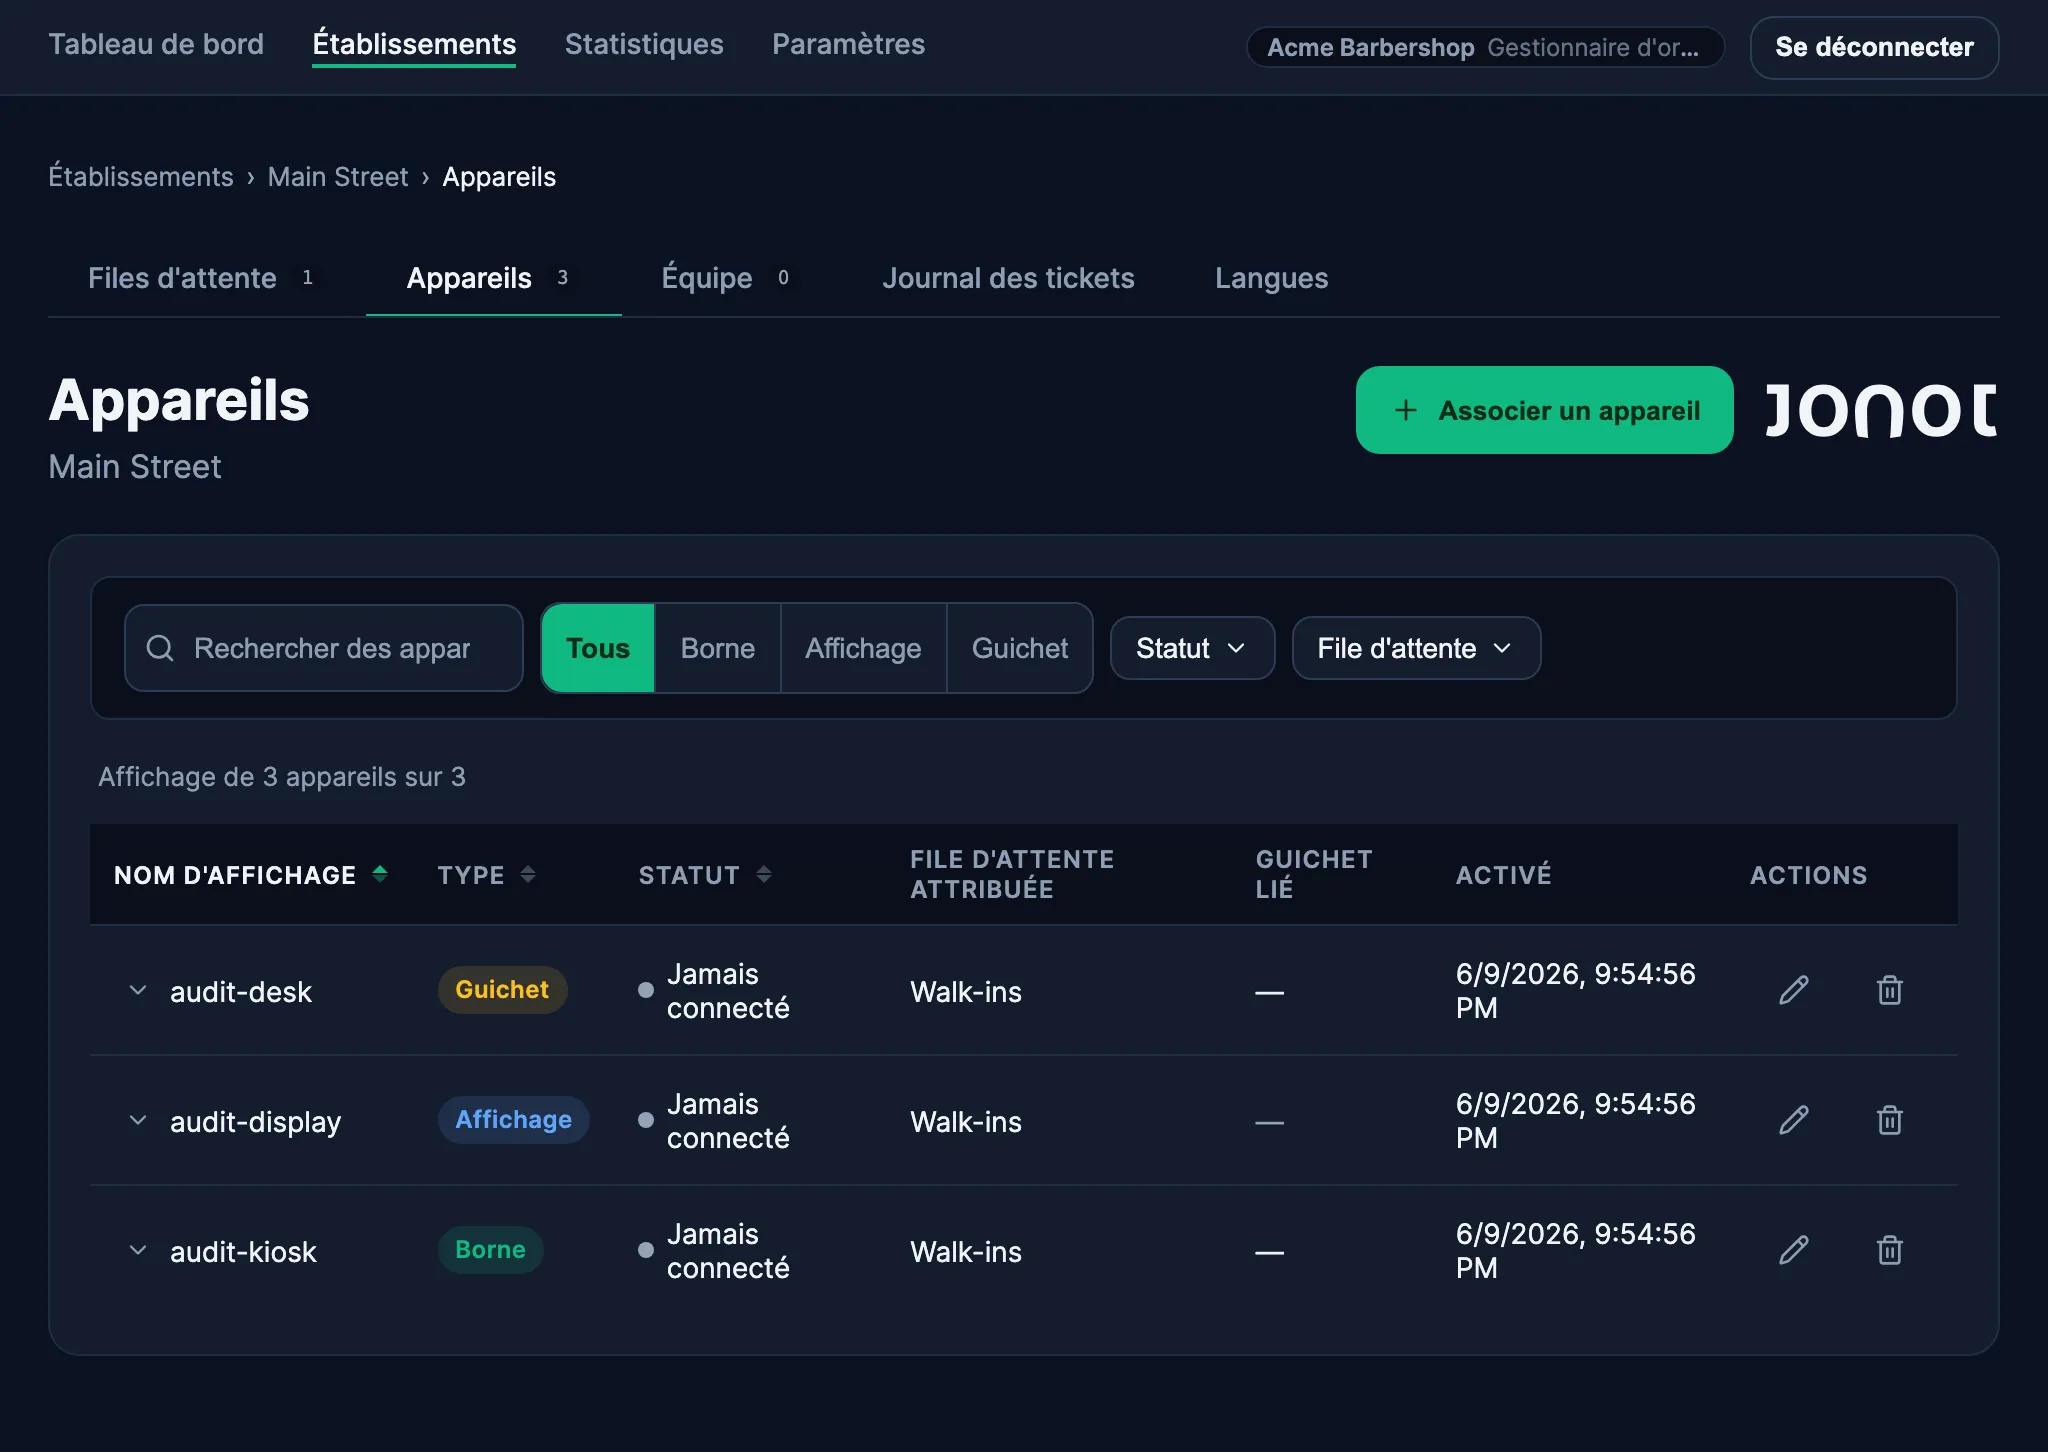Click the audit-desk device name
Image resolution: width=2048 pixels, height=1452 pixels.
point(241,992)
